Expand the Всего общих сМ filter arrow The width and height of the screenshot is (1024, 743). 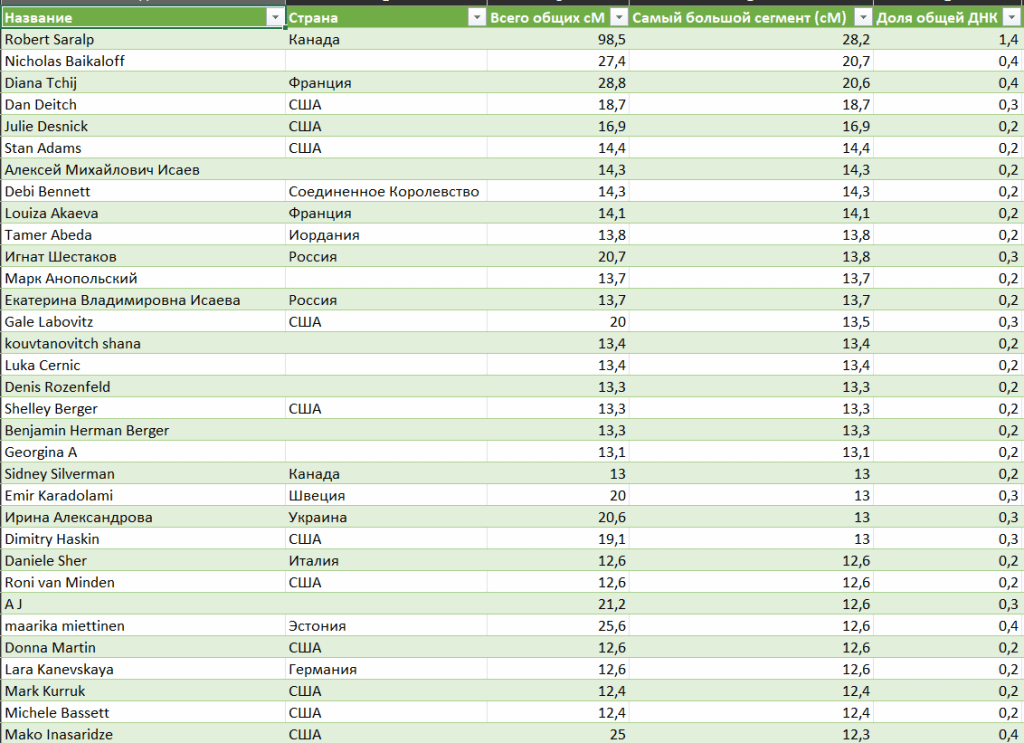pos(618,18)
